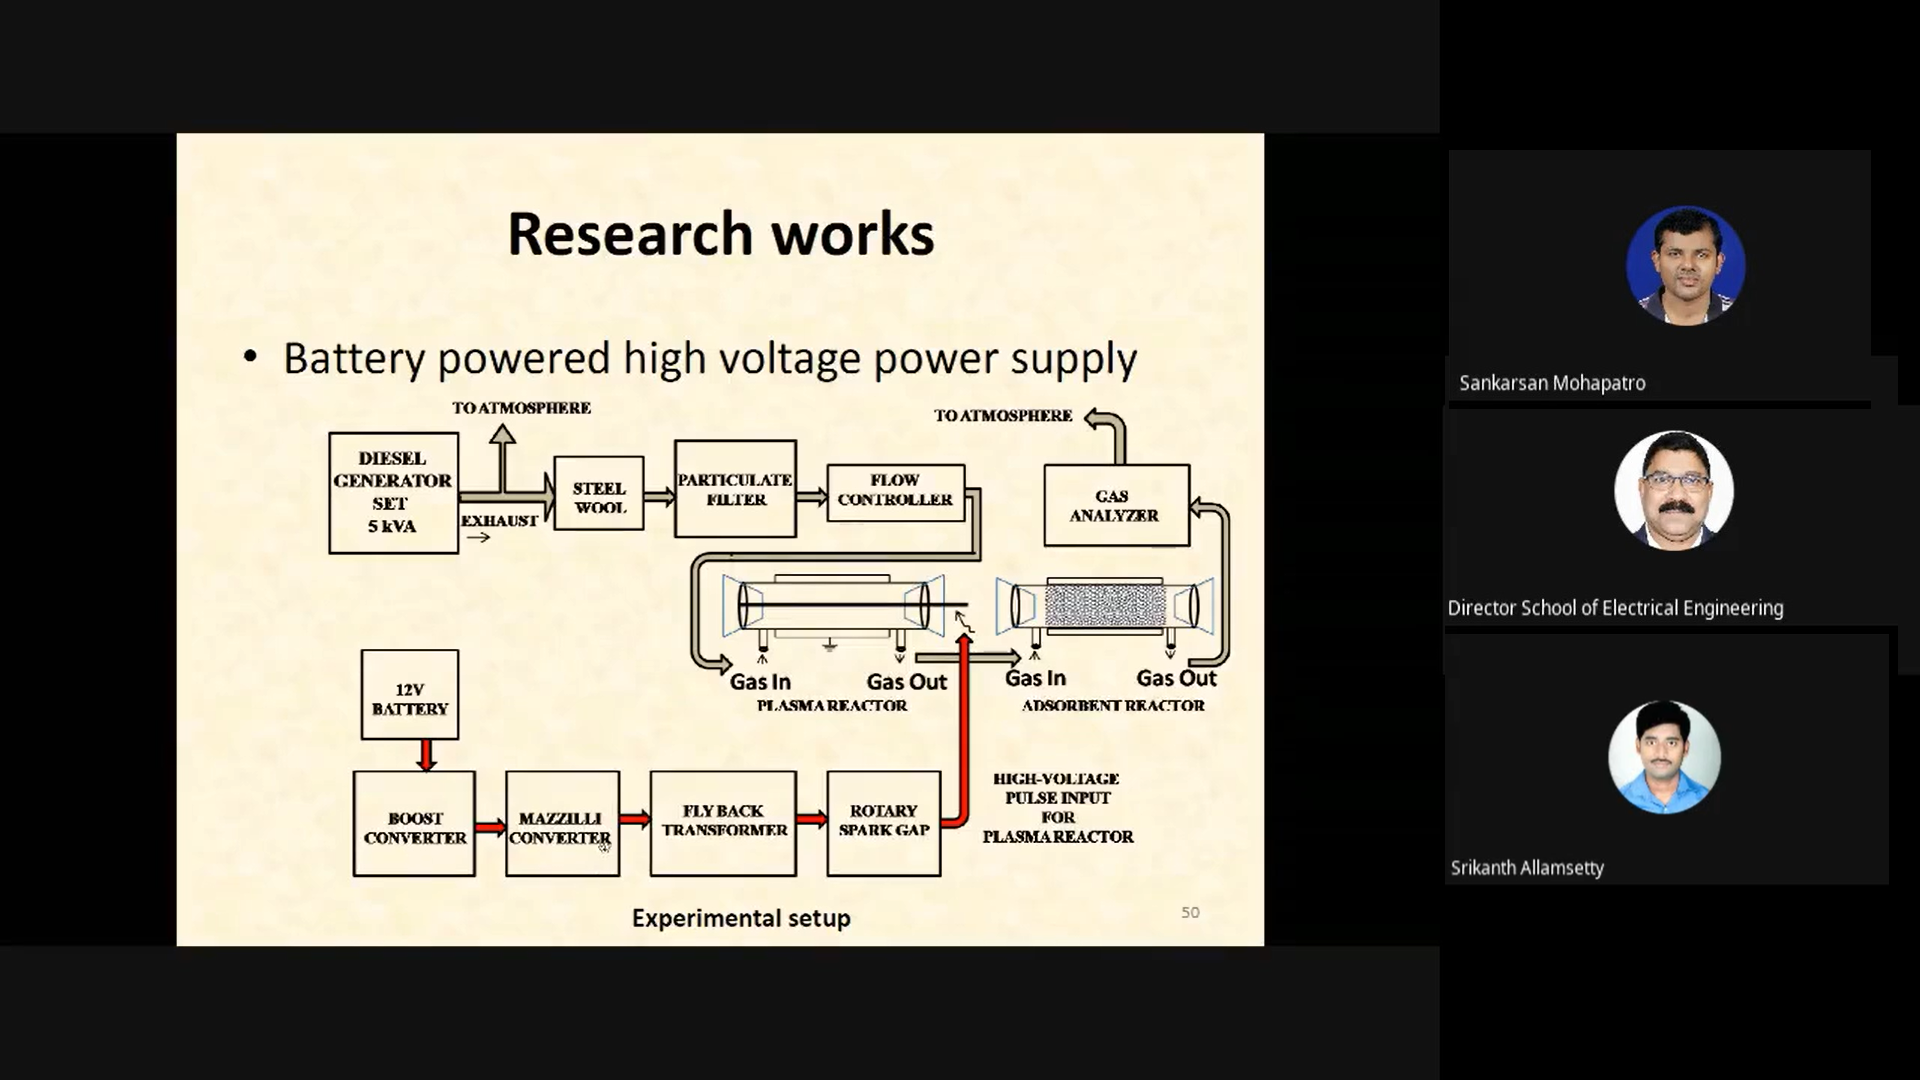Click the red arrow below 12V Battery
1920x1080 pixels.
tap(427, 755)
